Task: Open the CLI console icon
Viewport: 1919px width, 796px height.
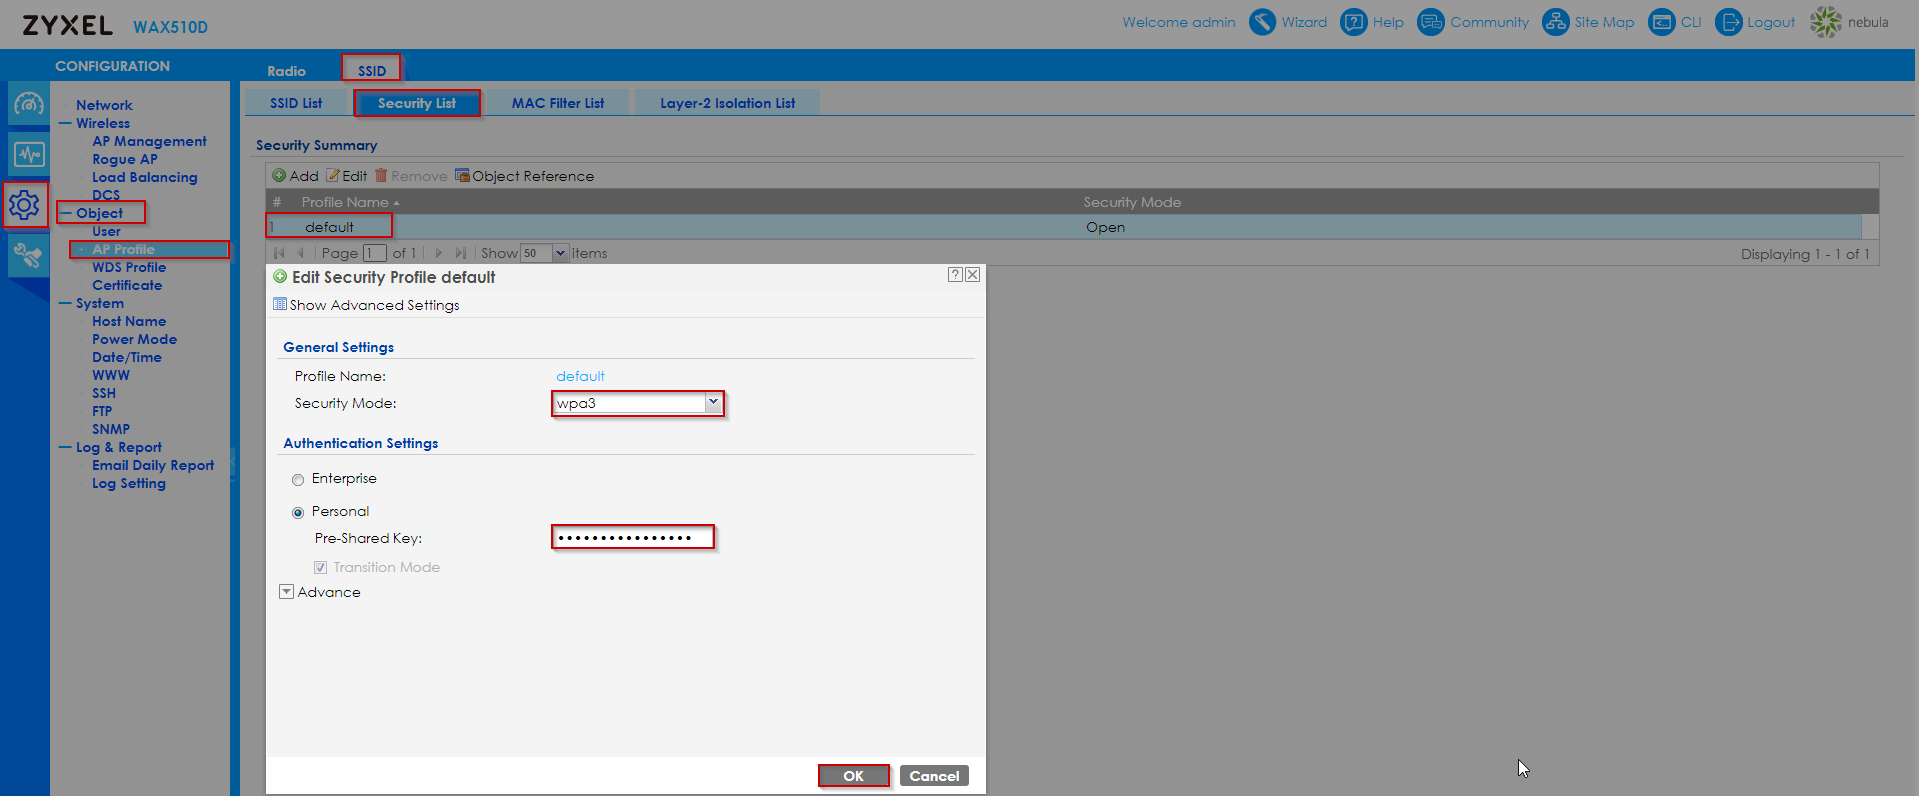Action: 1661,22
